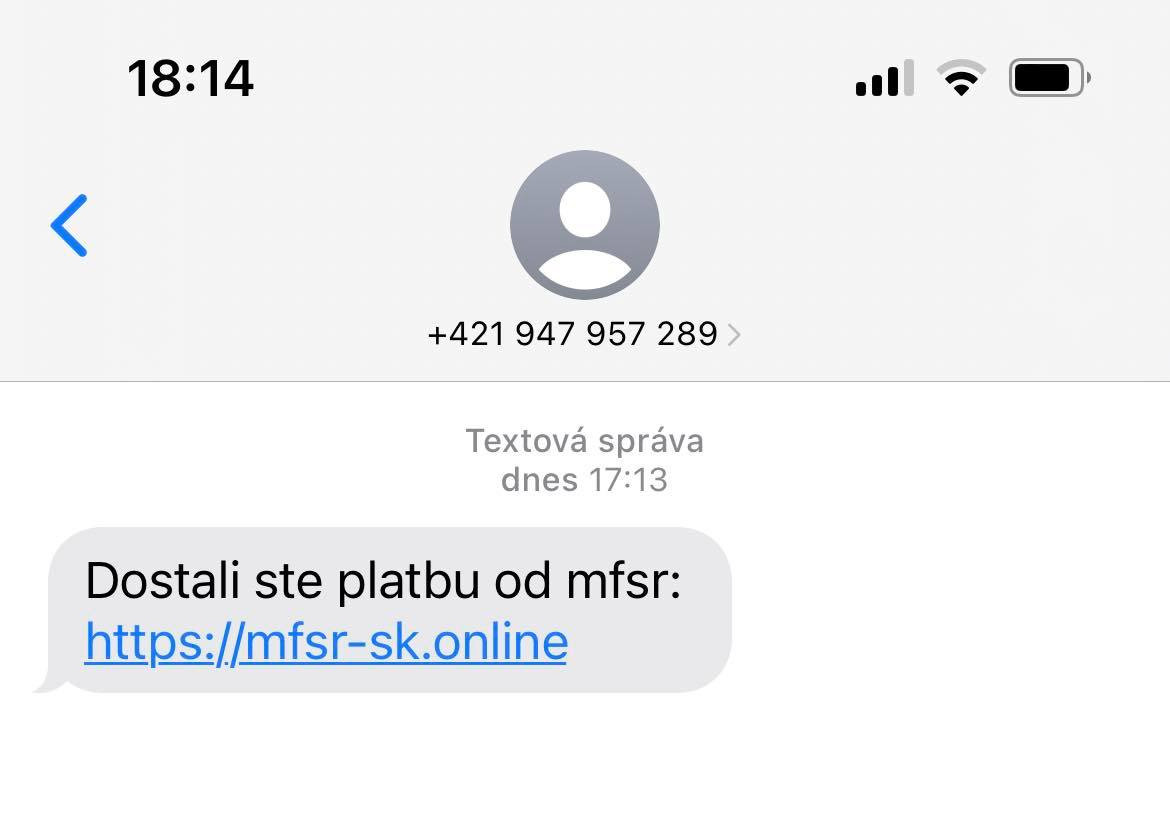Expand contact info with chevron beside number
This screenshot has height=838, width=1170.
click(734, 334)
